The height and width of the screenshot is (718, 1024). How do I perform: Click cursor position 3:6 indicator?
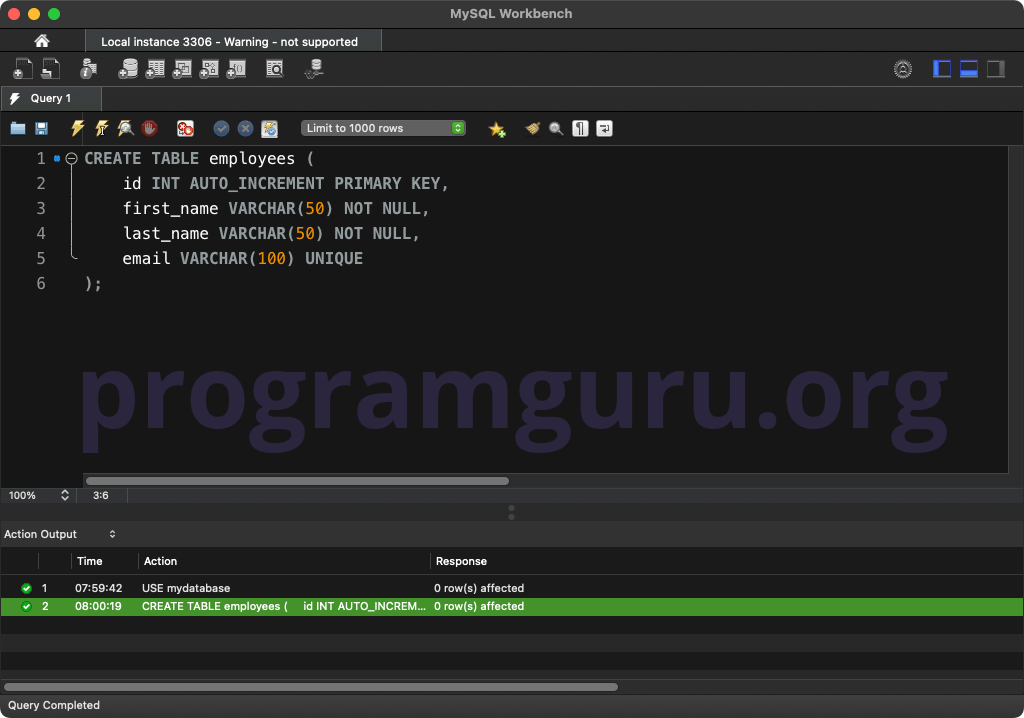[x=101, y=495]
